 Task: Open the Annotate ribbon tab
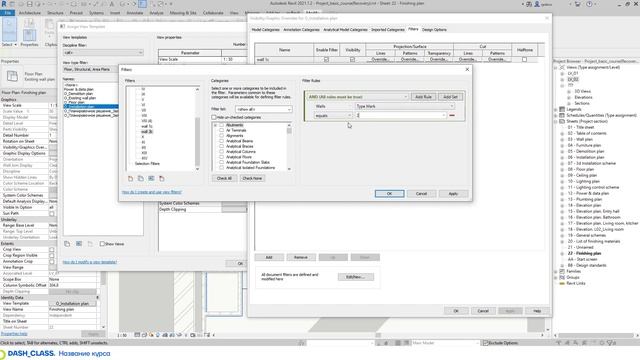(135, 13)
